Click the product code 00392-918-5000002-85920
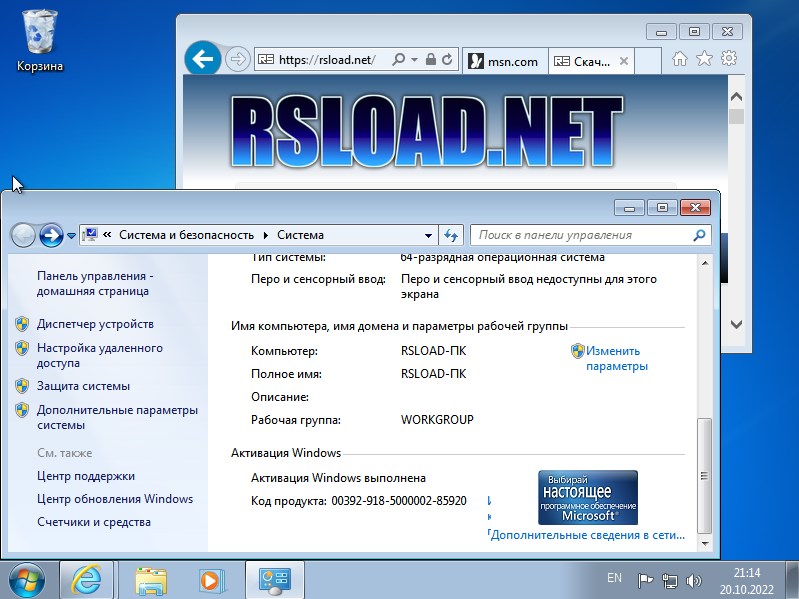The image size is (799, 599). (x=399, y=501)
